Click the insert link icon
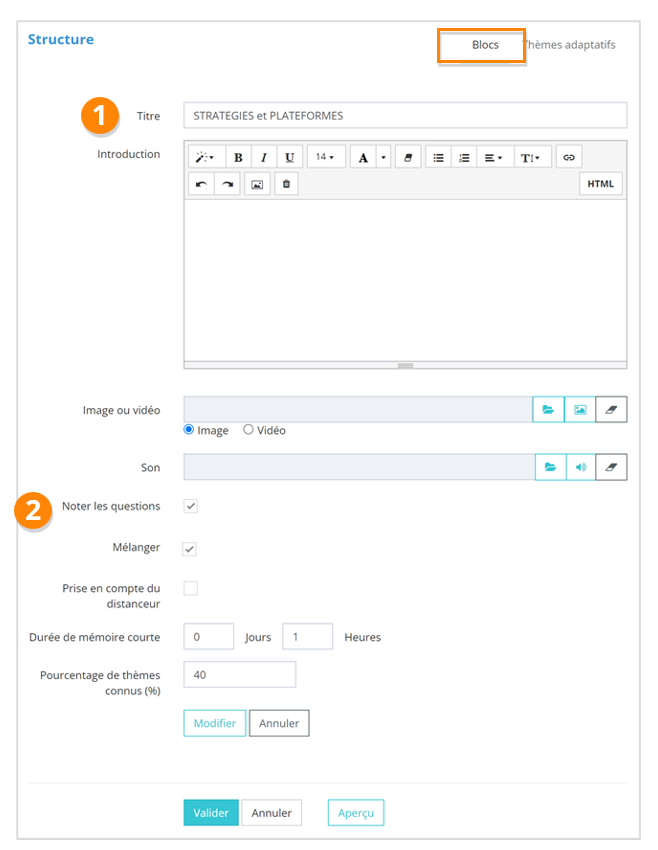658x850 pixels. click(568, 158)
